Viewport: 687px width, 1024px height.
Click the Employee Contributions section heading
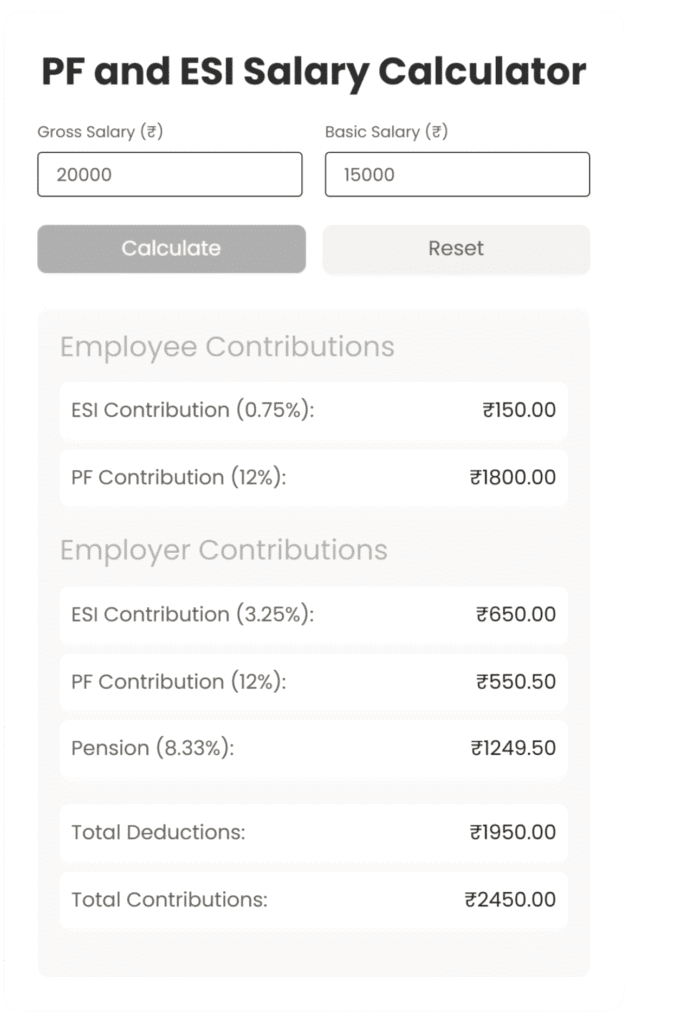pyautogui.click(x=227, y=346)
